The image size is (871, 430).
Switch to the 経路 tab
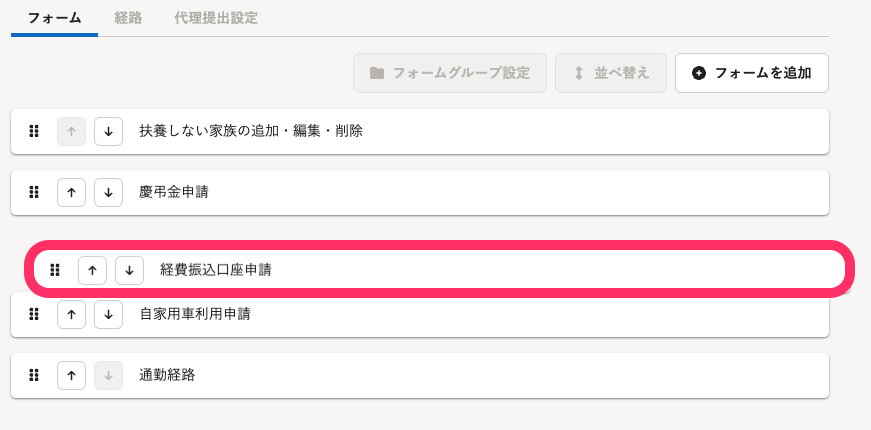tap(128, 18)
